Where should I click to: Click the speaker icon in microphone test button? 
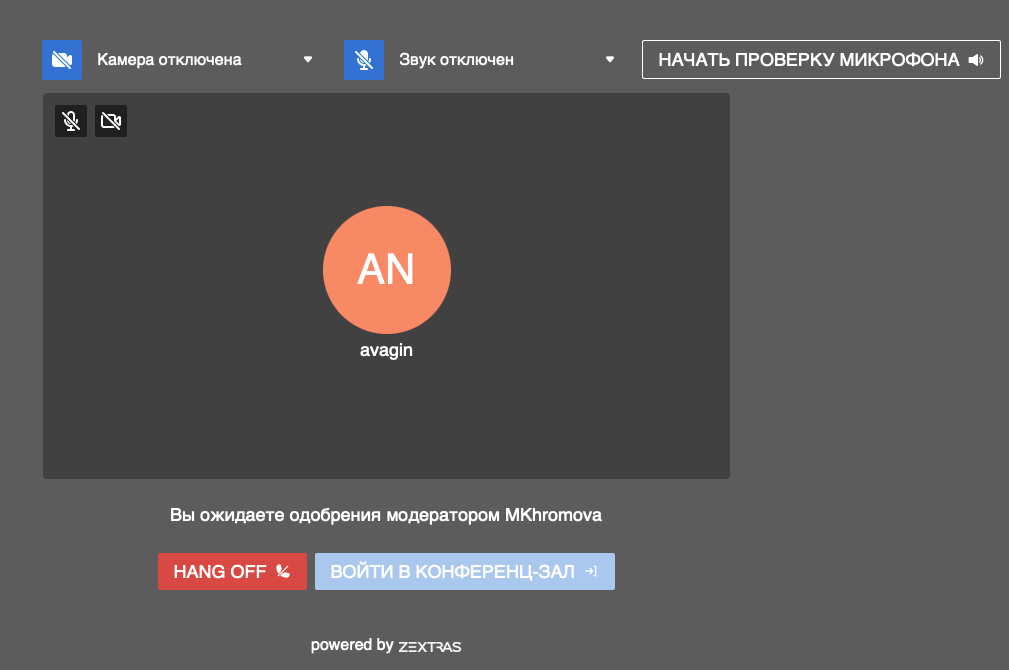click(976, 60)
